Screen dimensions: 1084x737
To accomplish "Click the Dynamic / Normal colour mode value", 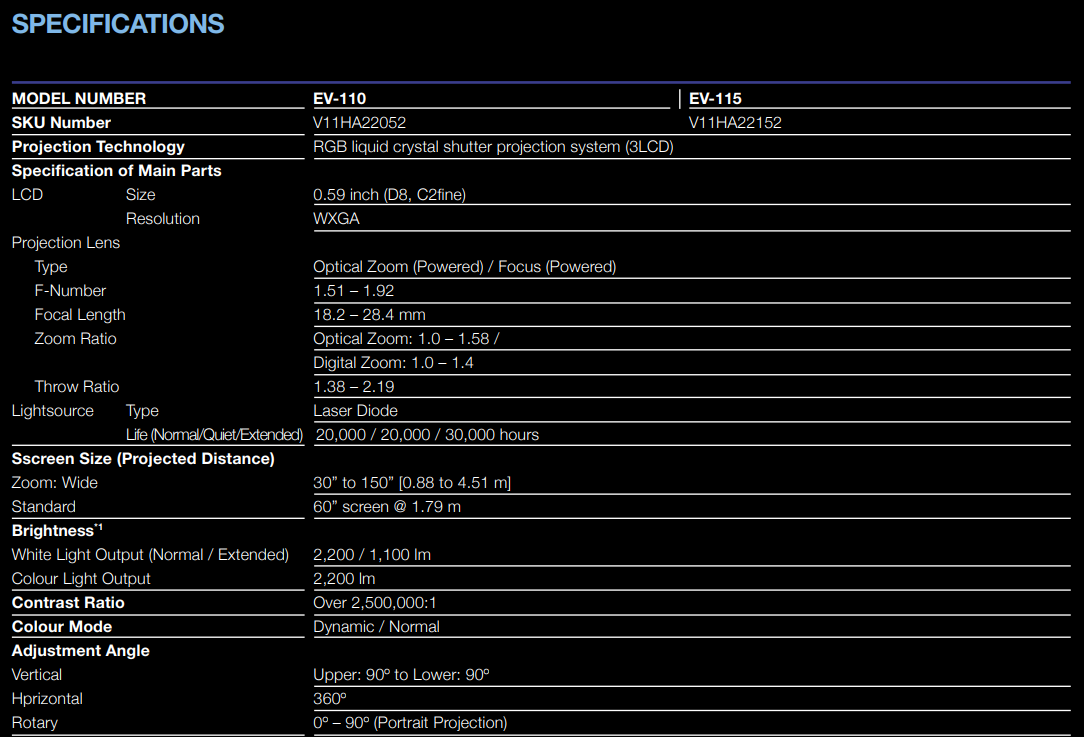I will pyautogui.click(x=376, y=626).
